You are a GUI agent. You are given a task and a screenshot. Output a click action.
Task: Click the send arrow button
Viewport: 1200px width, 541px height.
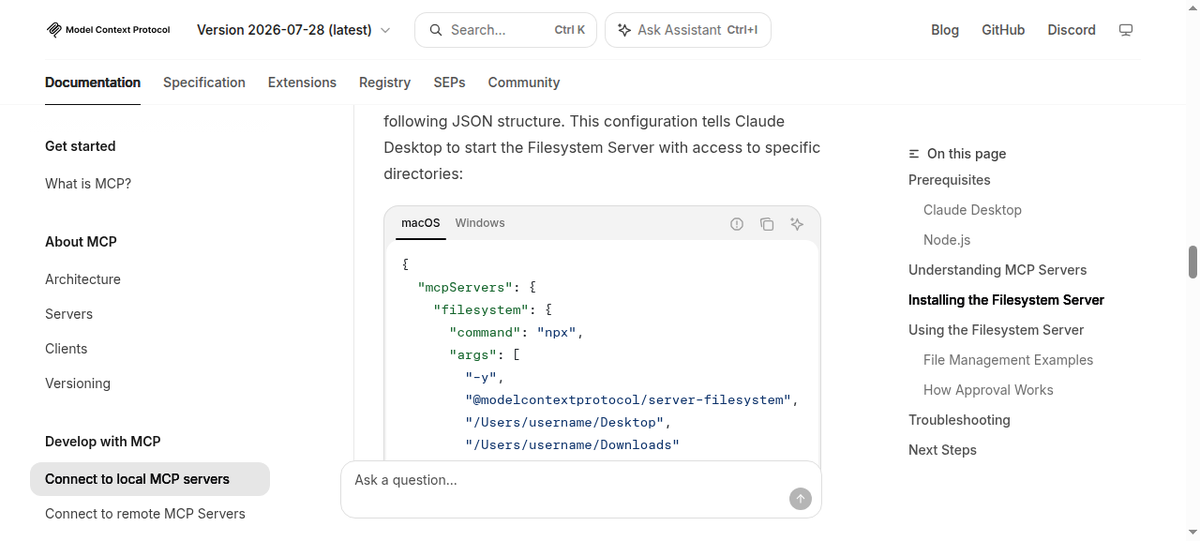coord(800,499)
